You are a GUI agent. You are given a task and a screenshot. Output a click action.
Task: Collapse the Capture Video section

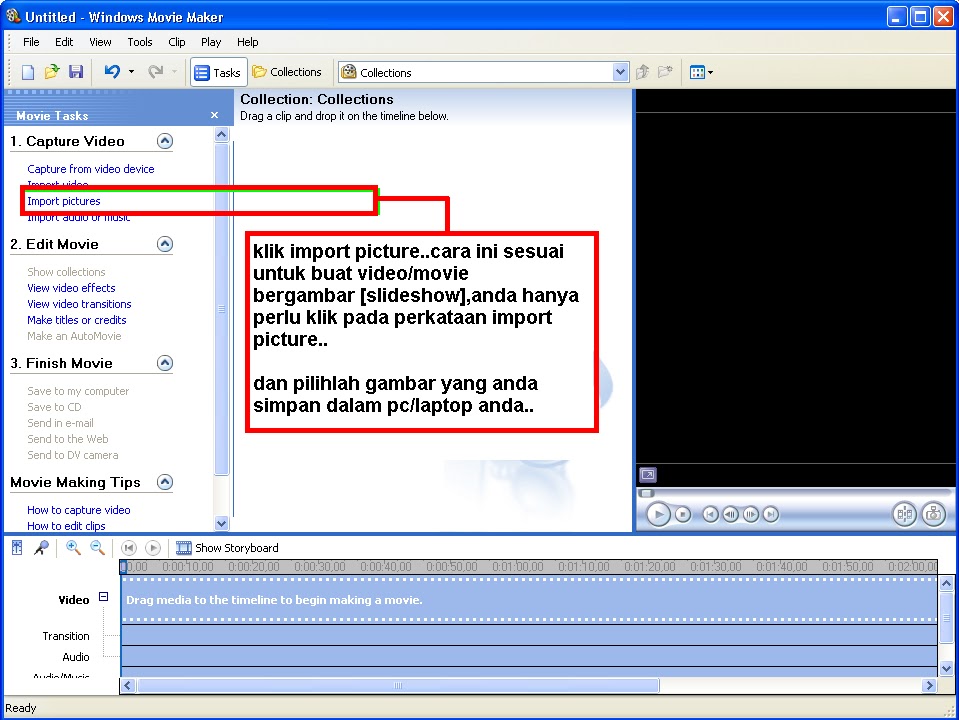[x=165, y=141]
